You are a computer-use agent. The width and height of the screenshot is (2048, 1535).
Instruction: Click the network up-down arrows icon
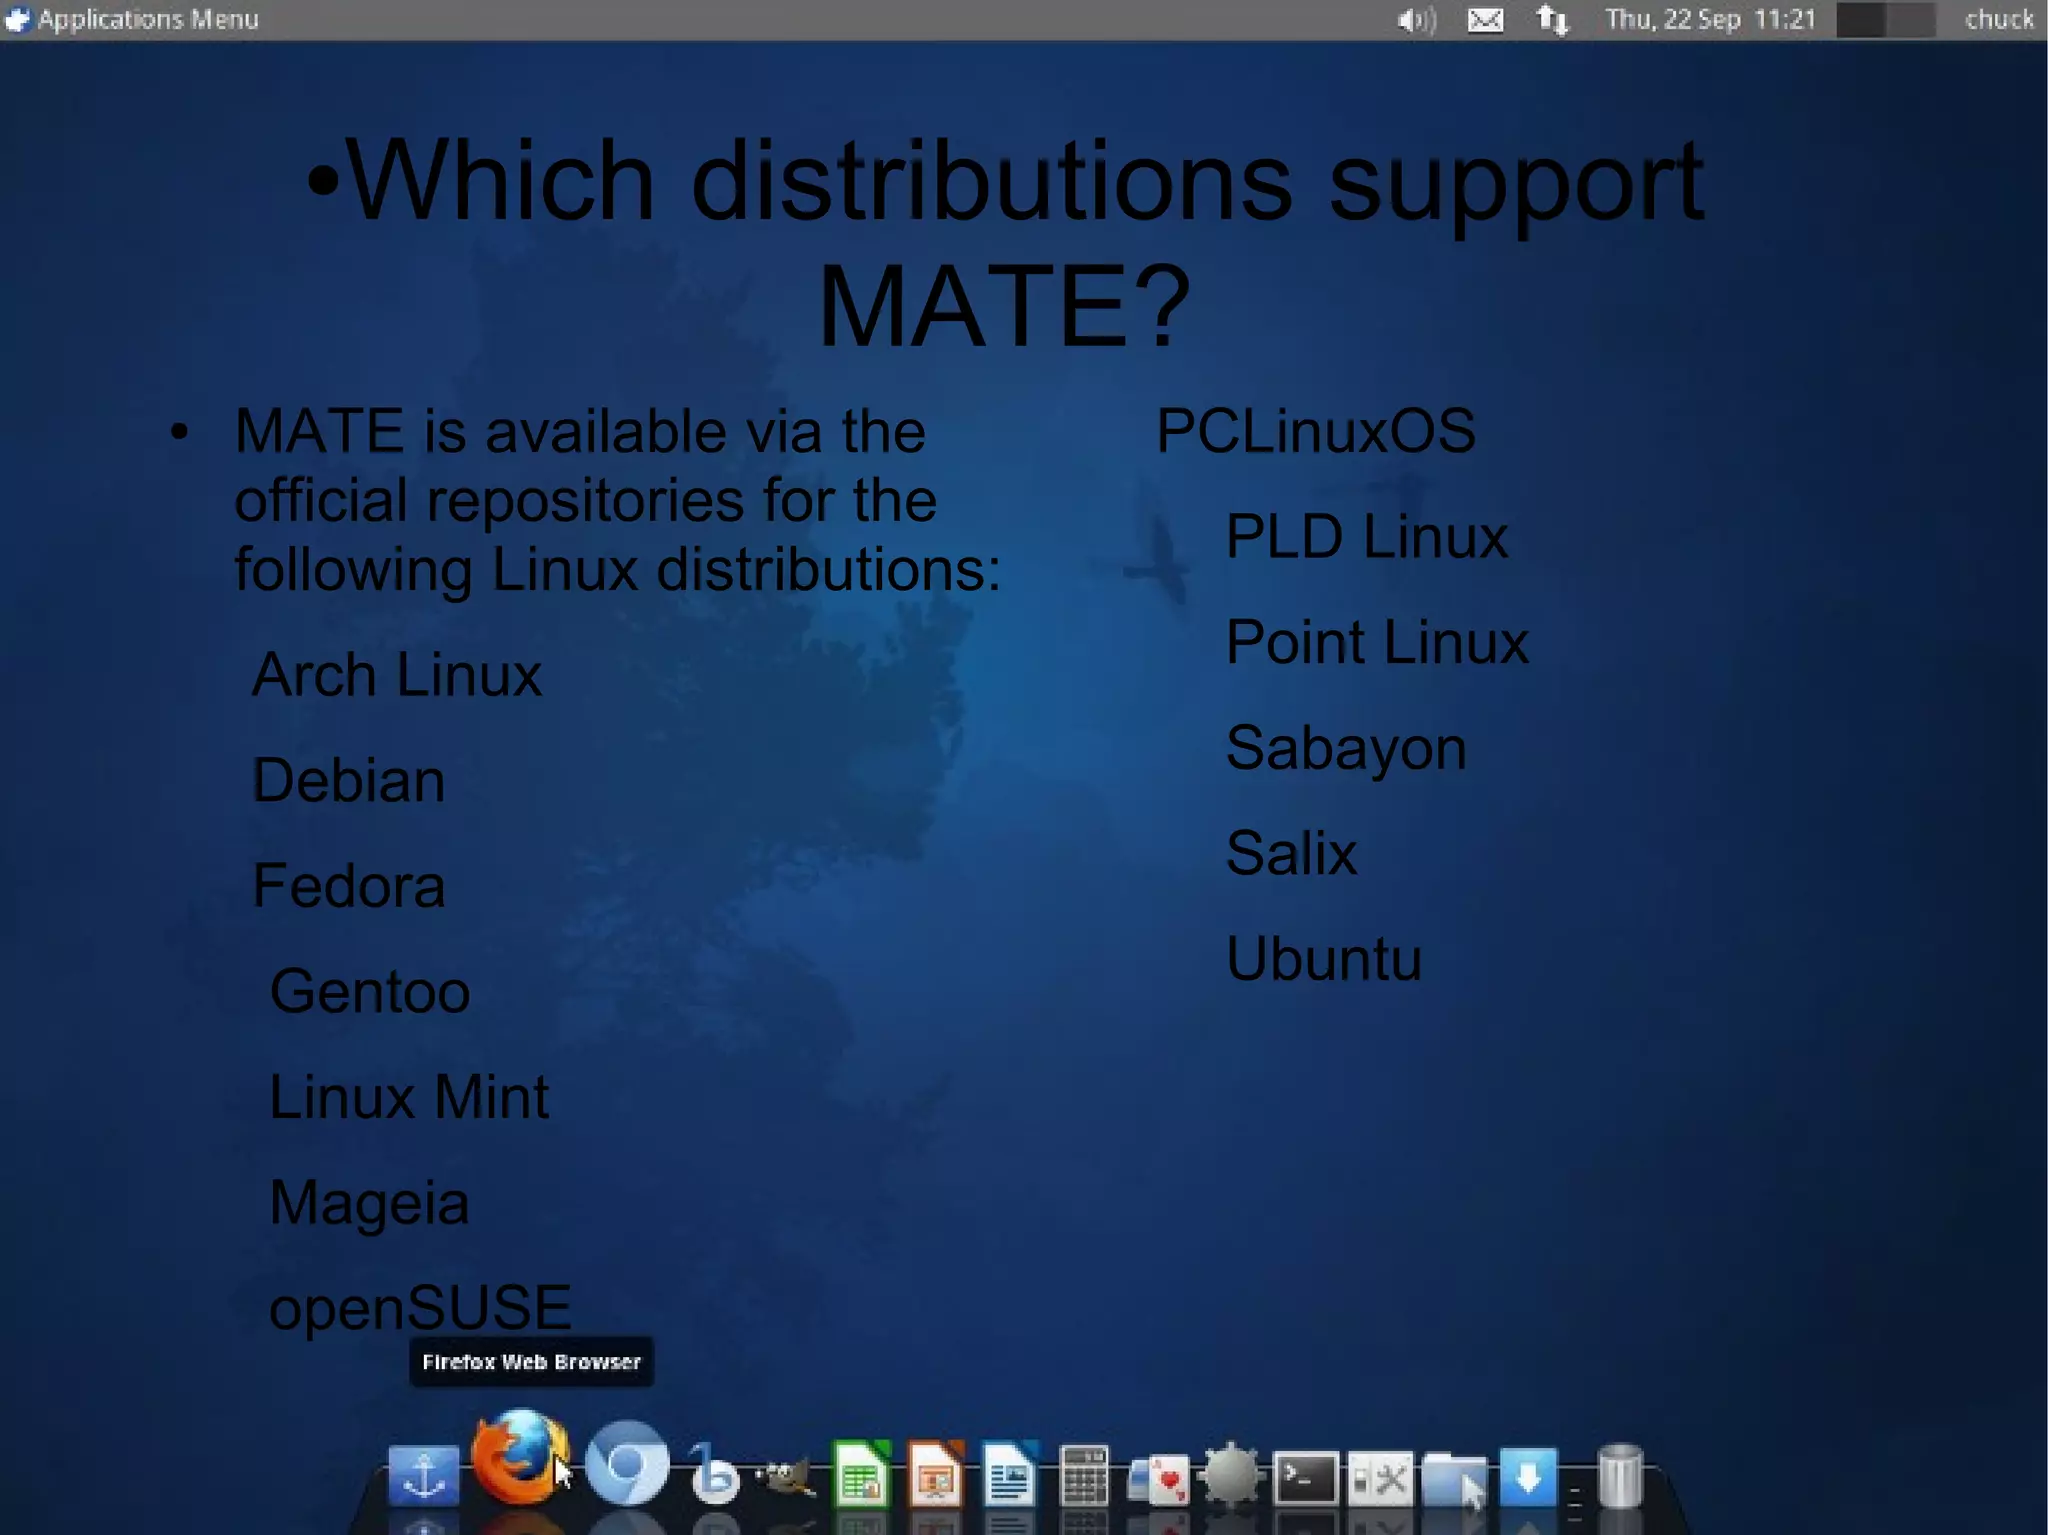coord(1552,20)
